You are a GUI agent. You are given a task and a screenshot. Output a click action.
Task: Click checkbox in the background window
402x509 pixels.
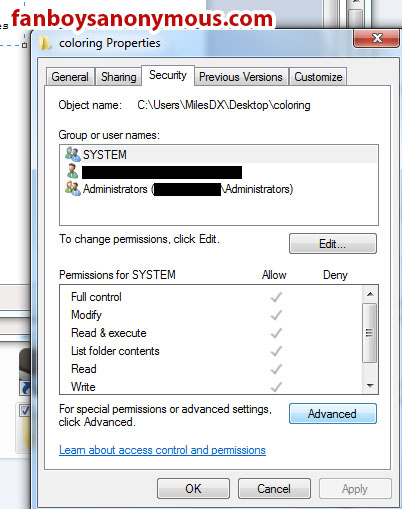tap(25, 410)
